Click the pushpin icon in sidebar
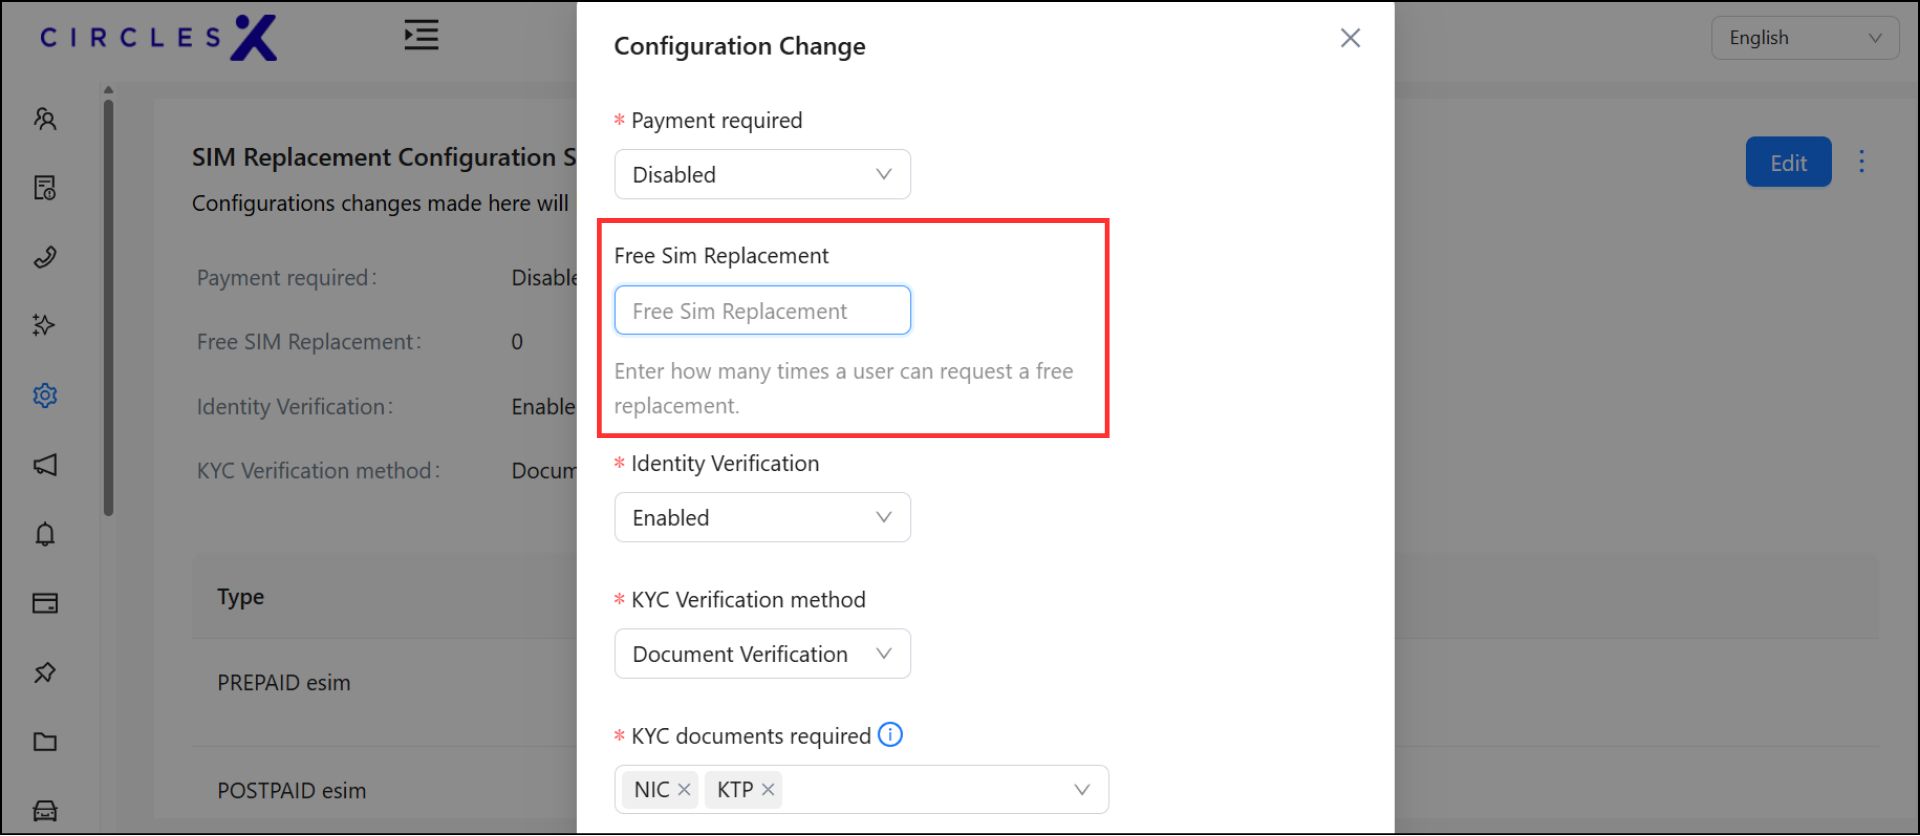 coord(45,673)
